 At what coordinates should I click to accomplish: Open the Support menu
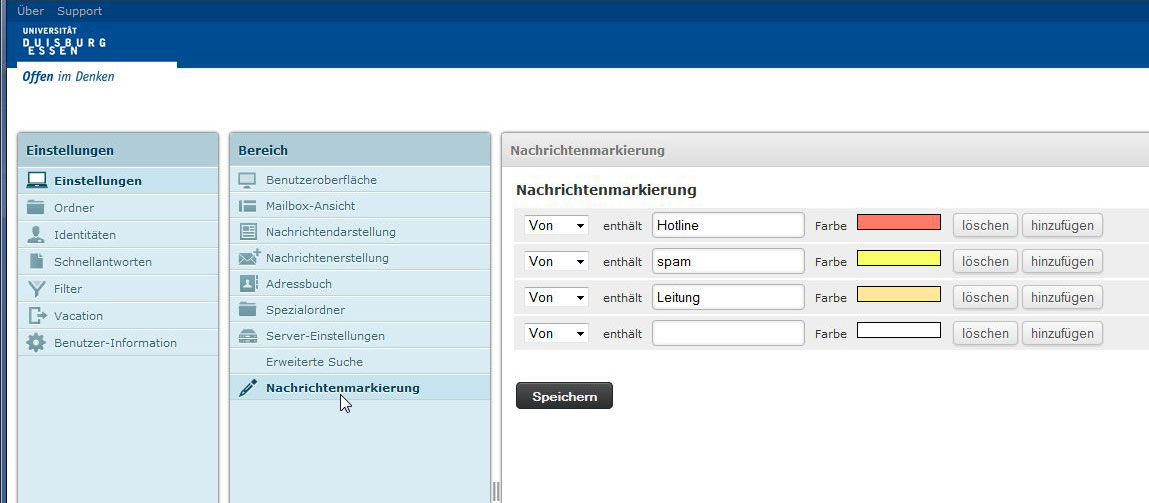(x=79, y=11)
